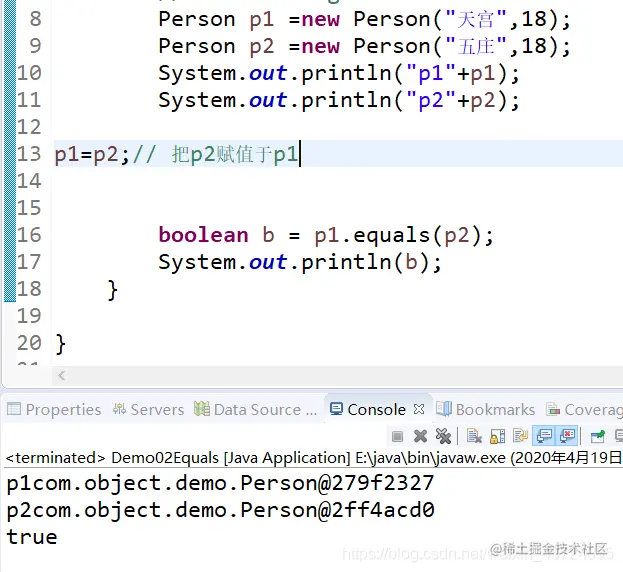Open the Data Source tab

tap(255, 409)
